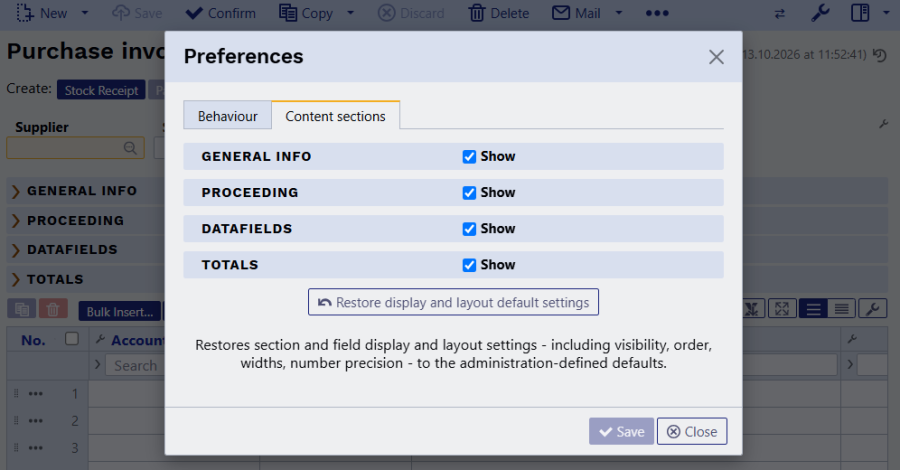Image resolution: width=900 pixels, height=470 pixels.
Task: Expand the GENERAL INFO section behind the dialog
Action: pos(15,191)
